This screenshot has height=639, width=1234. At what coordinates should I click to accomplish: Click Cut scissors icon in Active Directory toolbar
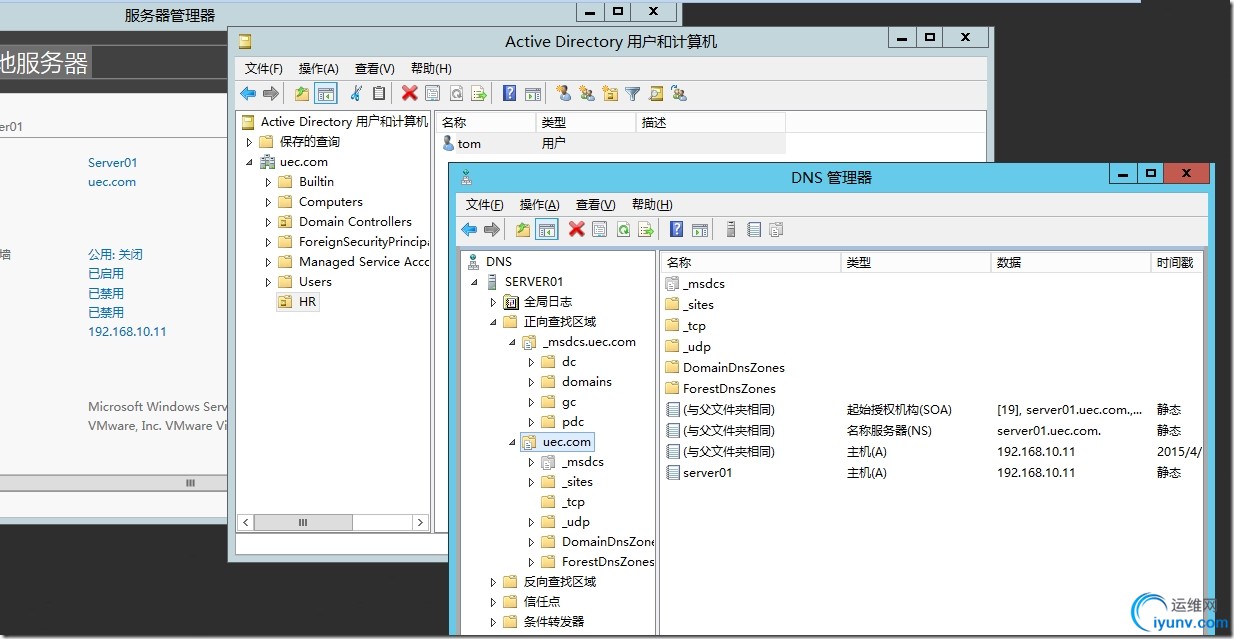tap(355, 93)
